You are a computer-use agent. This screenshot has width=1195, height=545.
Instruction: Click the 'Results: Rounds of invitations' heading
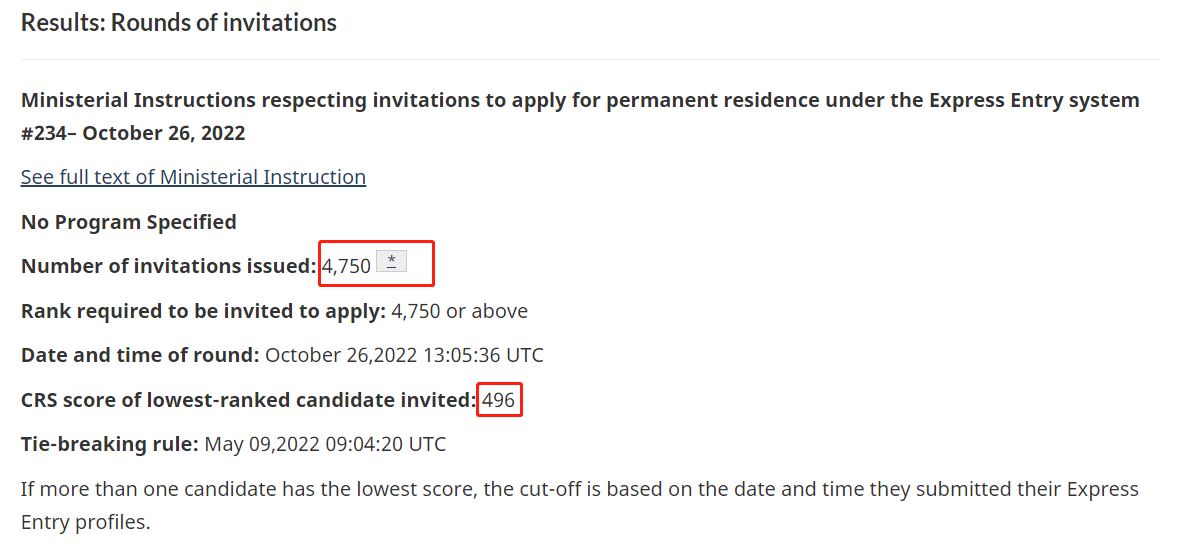179,22
